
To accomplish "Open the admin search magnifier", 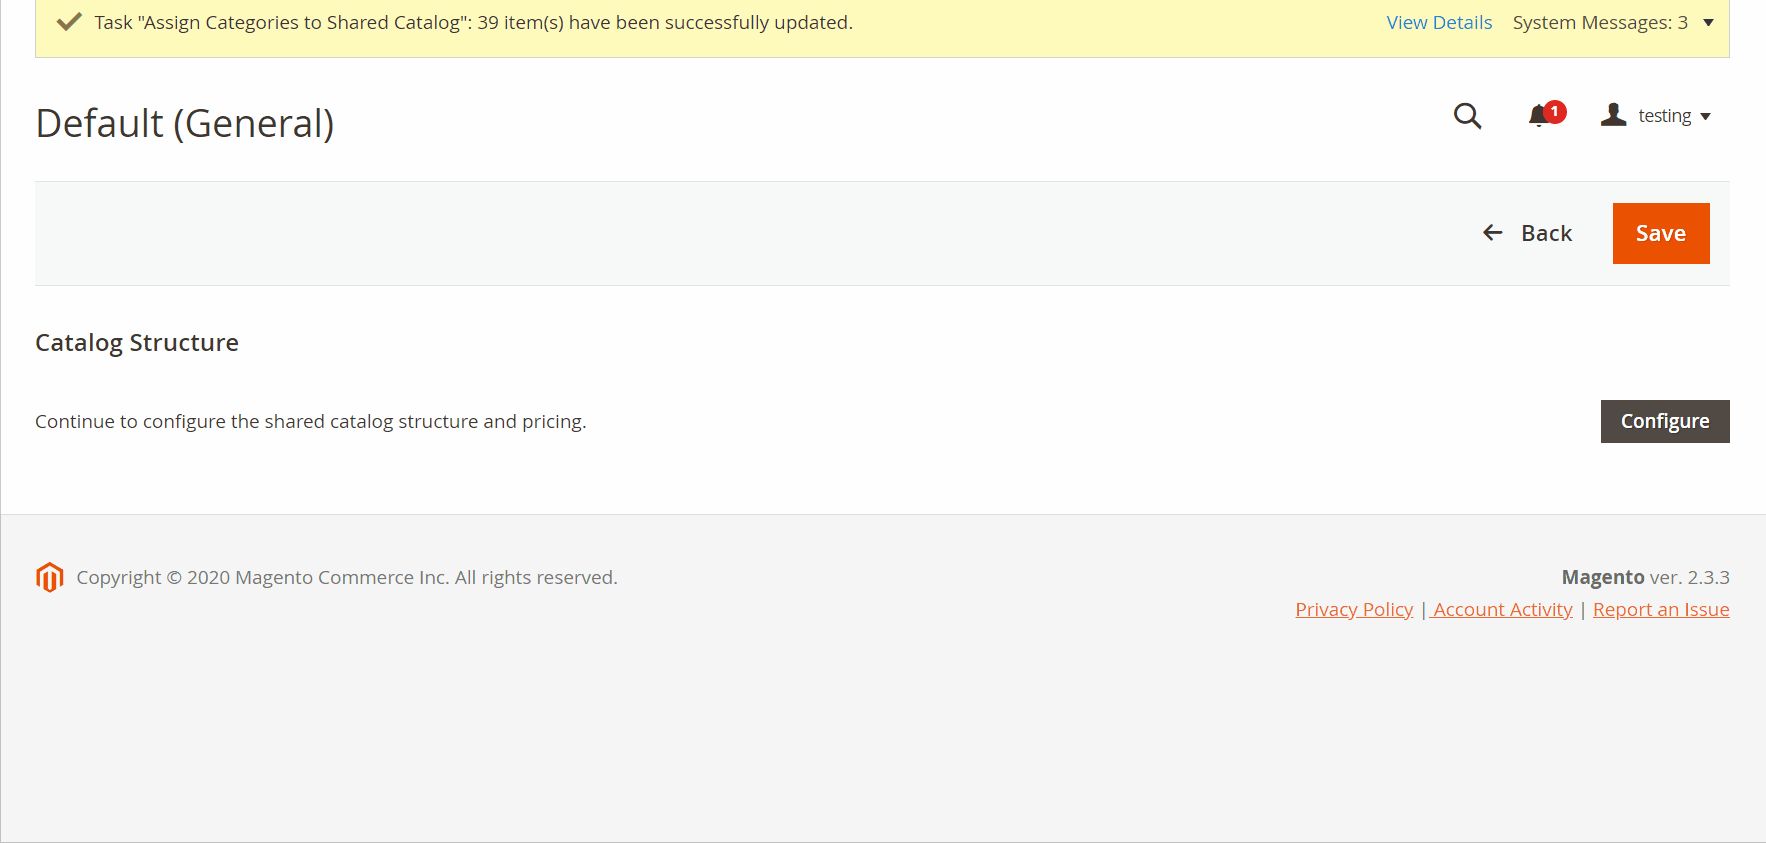I will click(1467, 116).
